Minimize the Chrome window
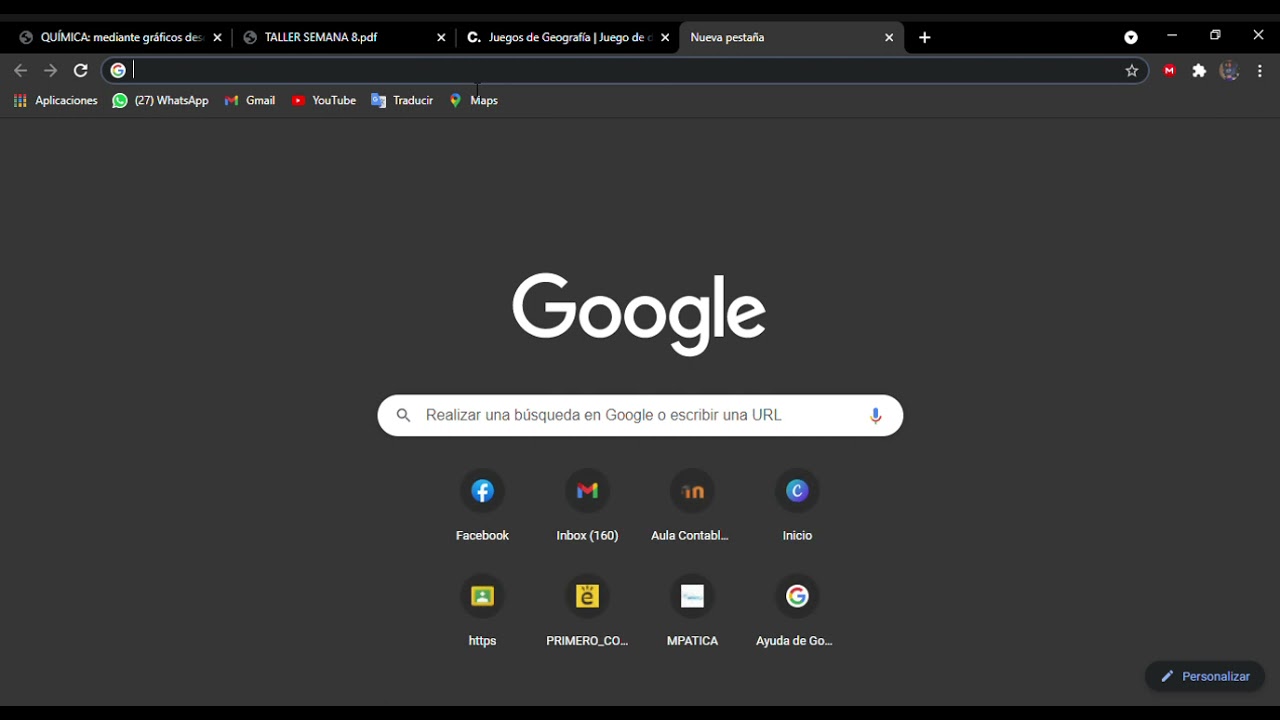The image size is (1280, 720). pos(1172,36)
